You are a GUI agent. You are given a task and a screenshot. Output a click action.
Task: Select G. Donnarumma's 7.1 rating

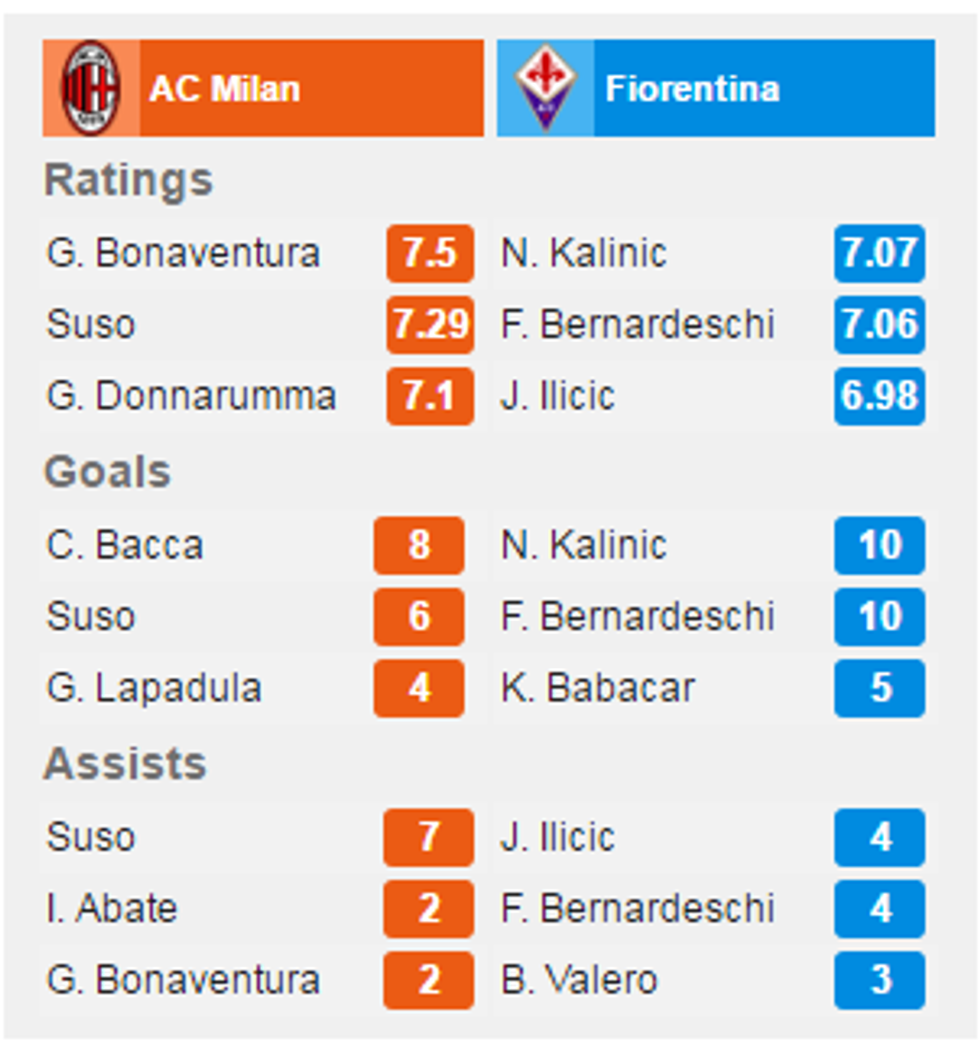coord(429,395)
